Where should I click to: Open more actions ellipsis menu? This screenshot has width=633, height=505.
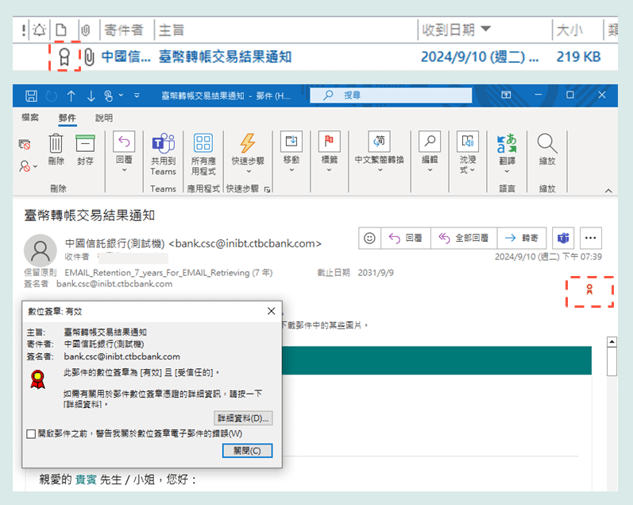coord(591,238)
